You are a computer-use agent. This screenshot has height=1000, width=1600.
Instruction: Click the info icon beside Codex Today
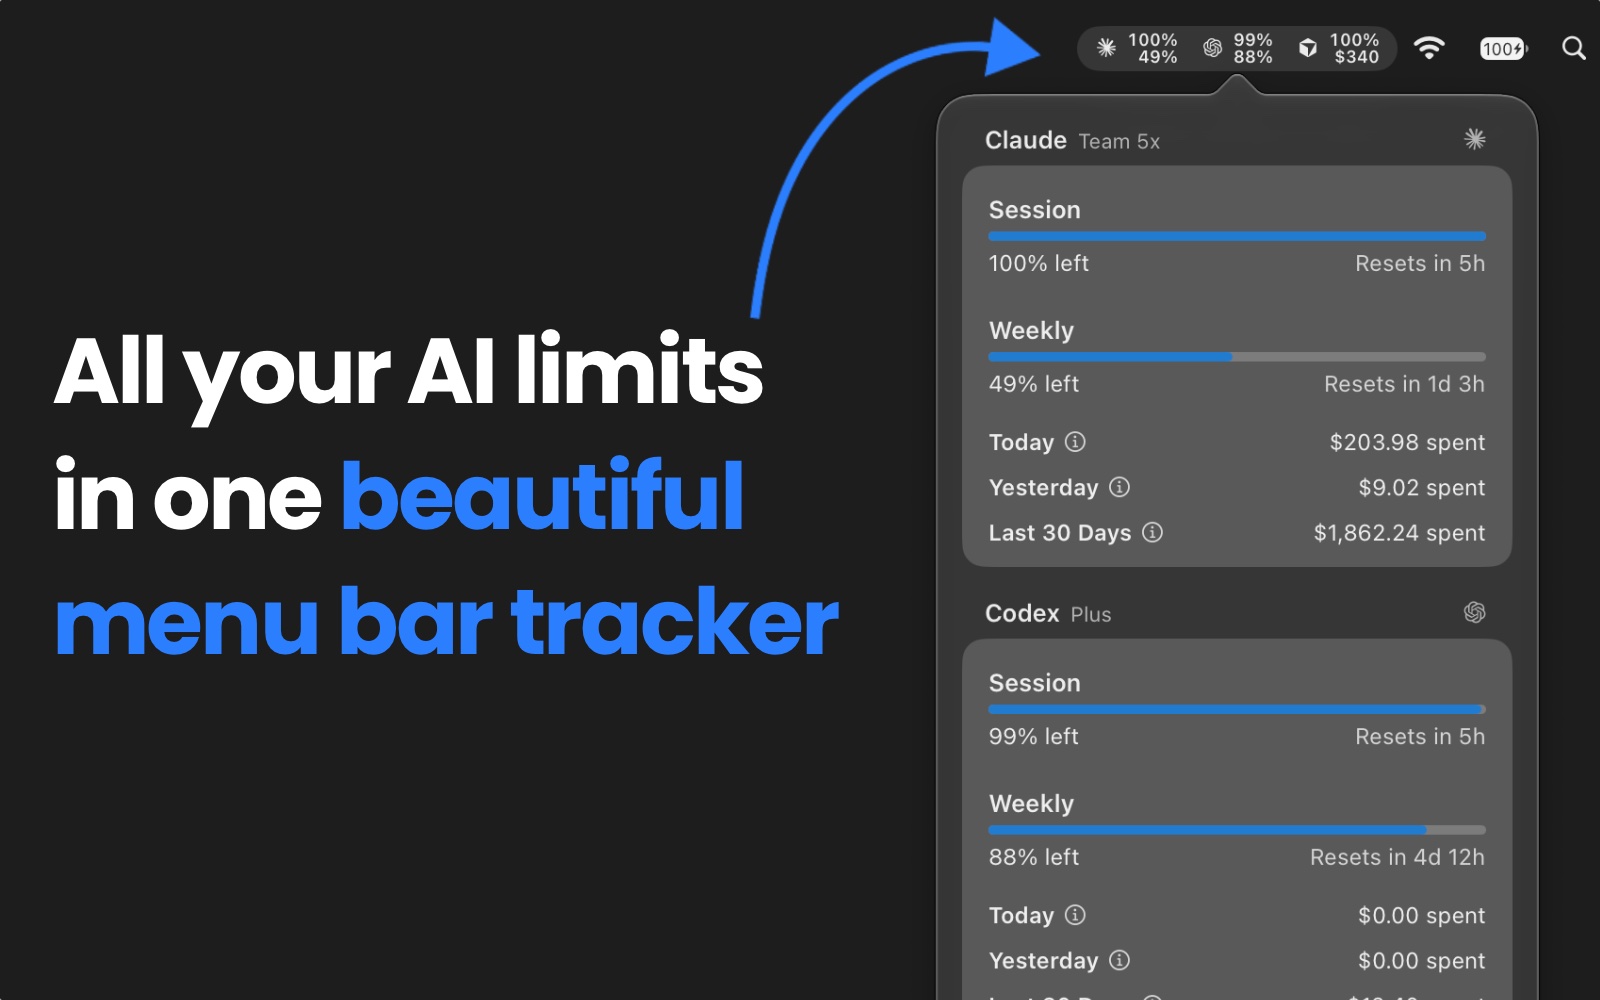(1075, 914)
